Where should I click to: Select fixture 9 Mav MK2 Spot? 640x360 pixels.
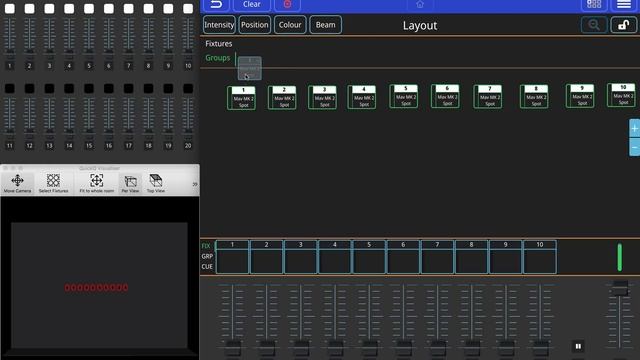pos(580,96)
